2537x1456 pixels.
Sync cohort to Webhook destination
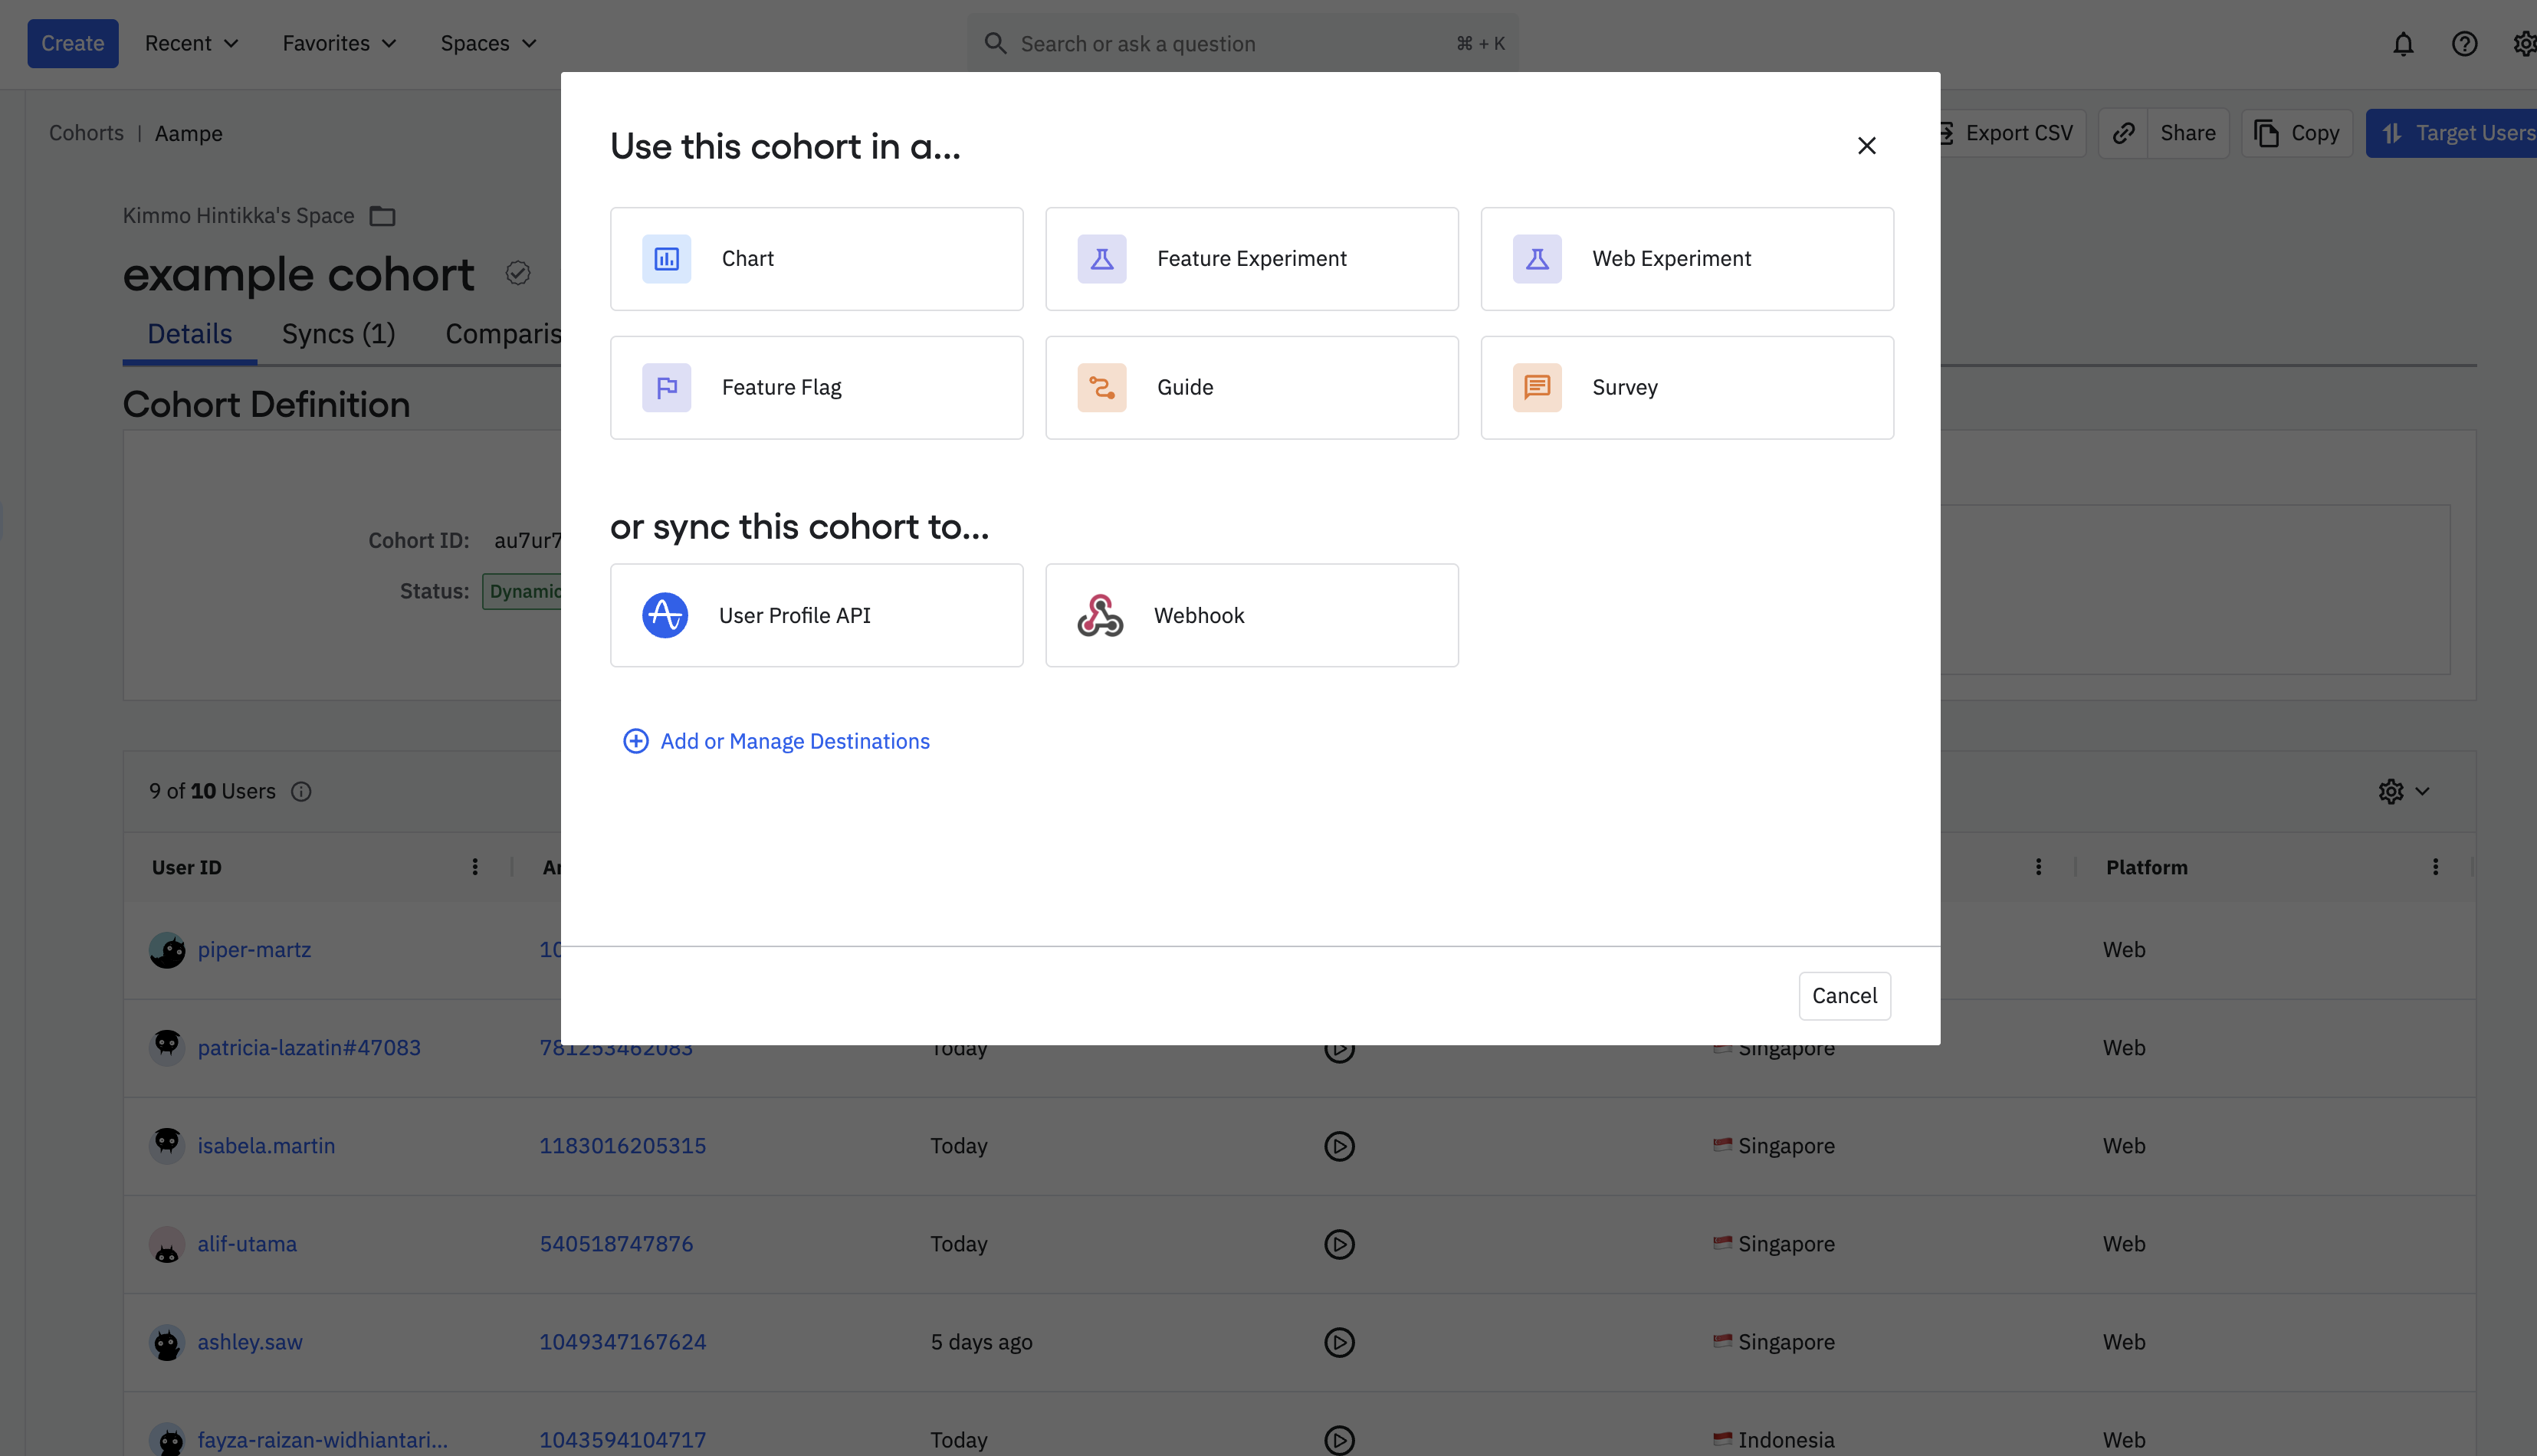[x=1251, y=615]
